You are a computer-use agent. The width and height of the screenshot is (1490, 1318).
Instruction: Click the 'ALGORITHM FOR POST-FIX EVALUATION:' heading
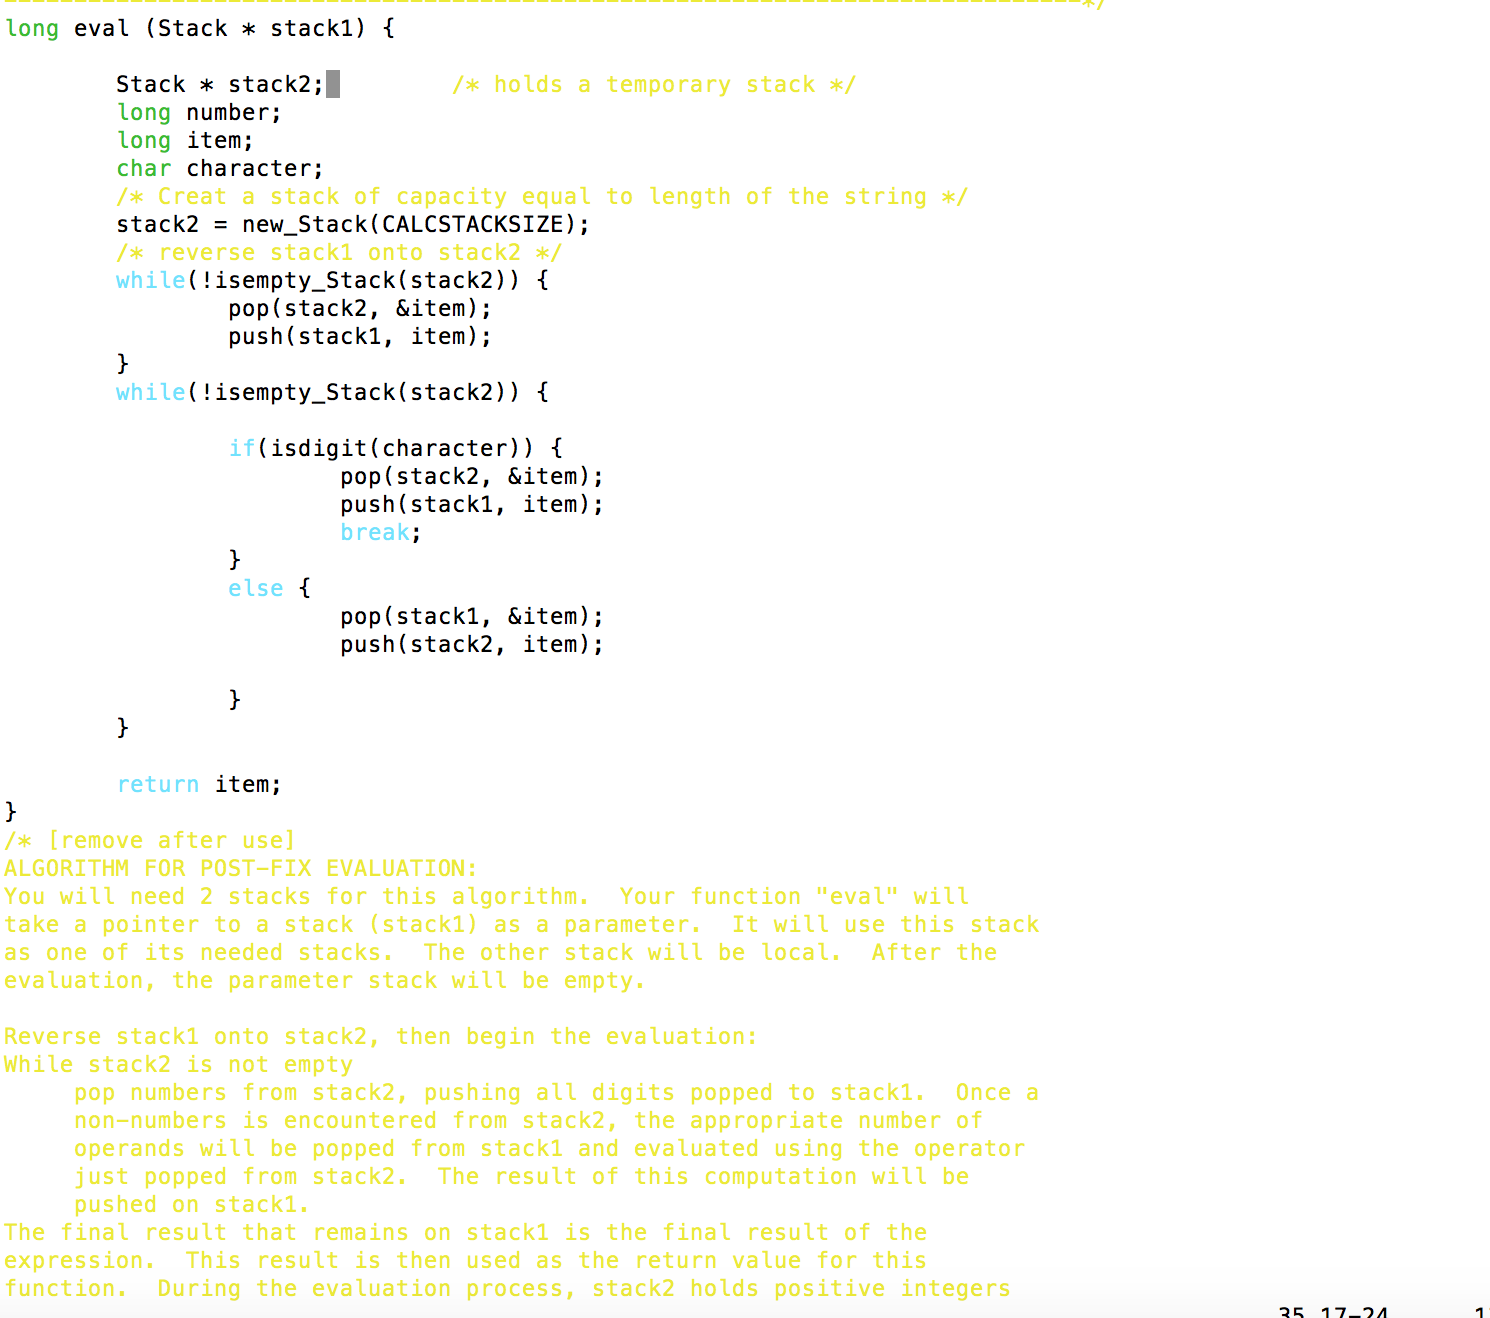(241, 869)
